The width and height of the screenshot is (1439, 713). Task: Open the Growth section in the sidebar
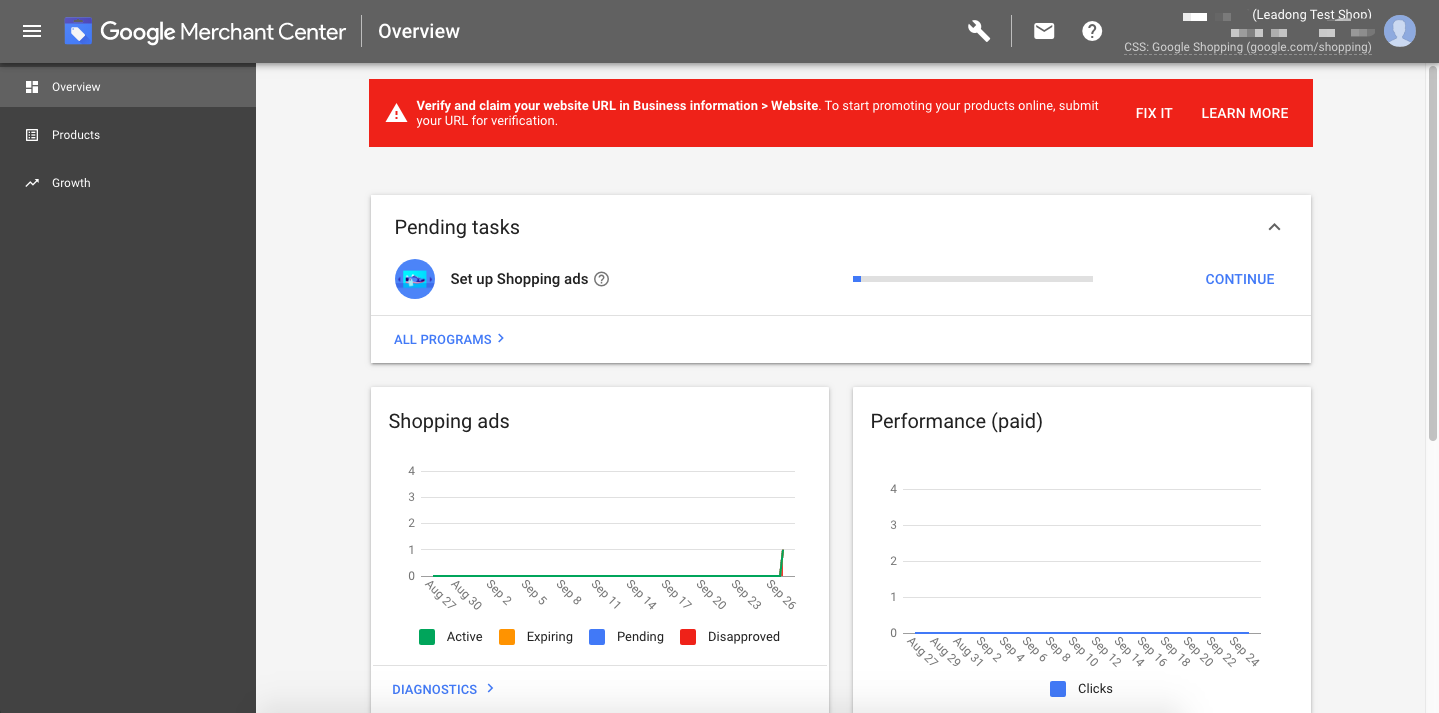pos(70,182)
